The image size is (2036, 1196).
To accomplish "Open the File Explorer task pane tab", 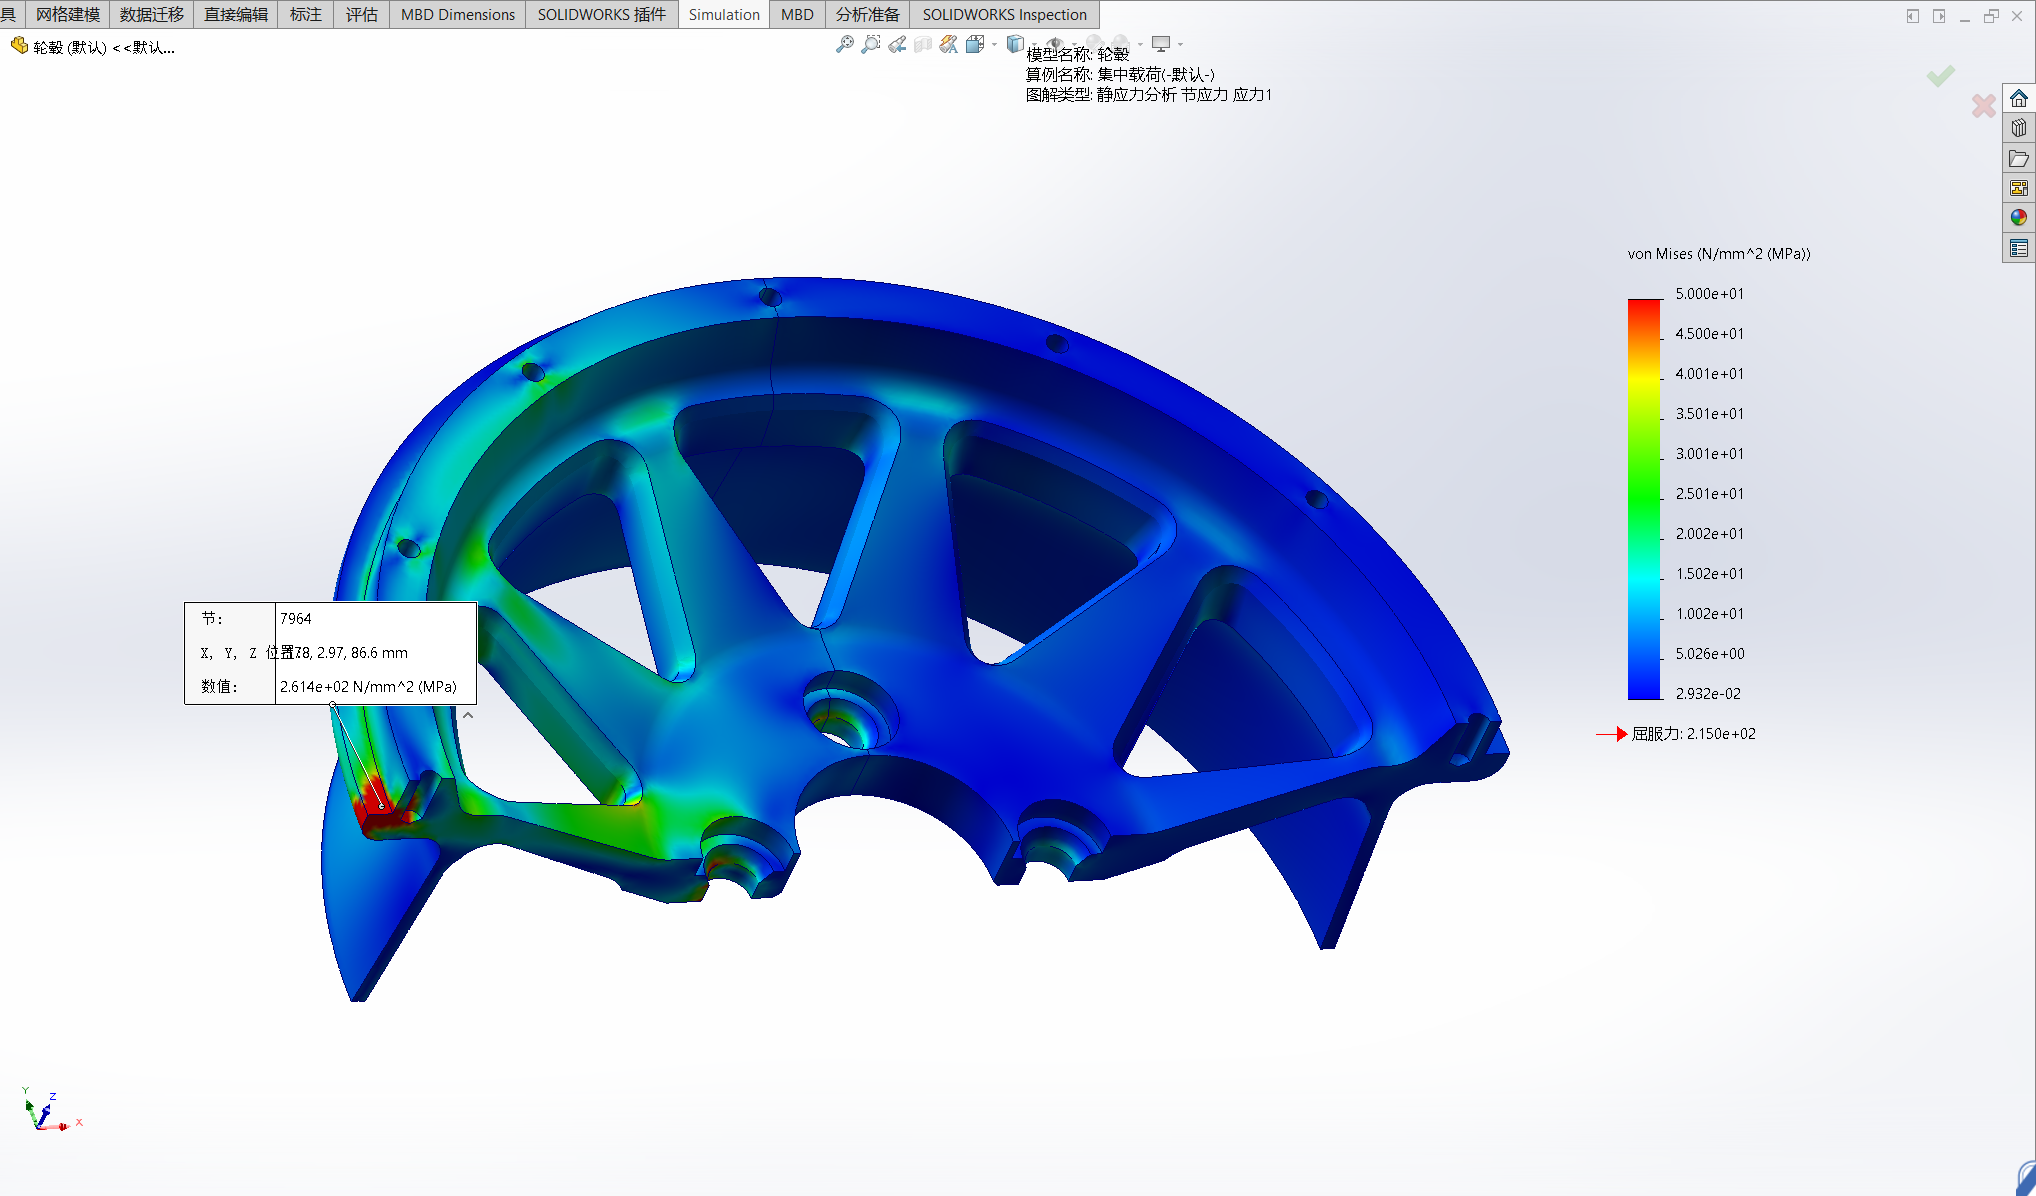I will pos(2019,158).
